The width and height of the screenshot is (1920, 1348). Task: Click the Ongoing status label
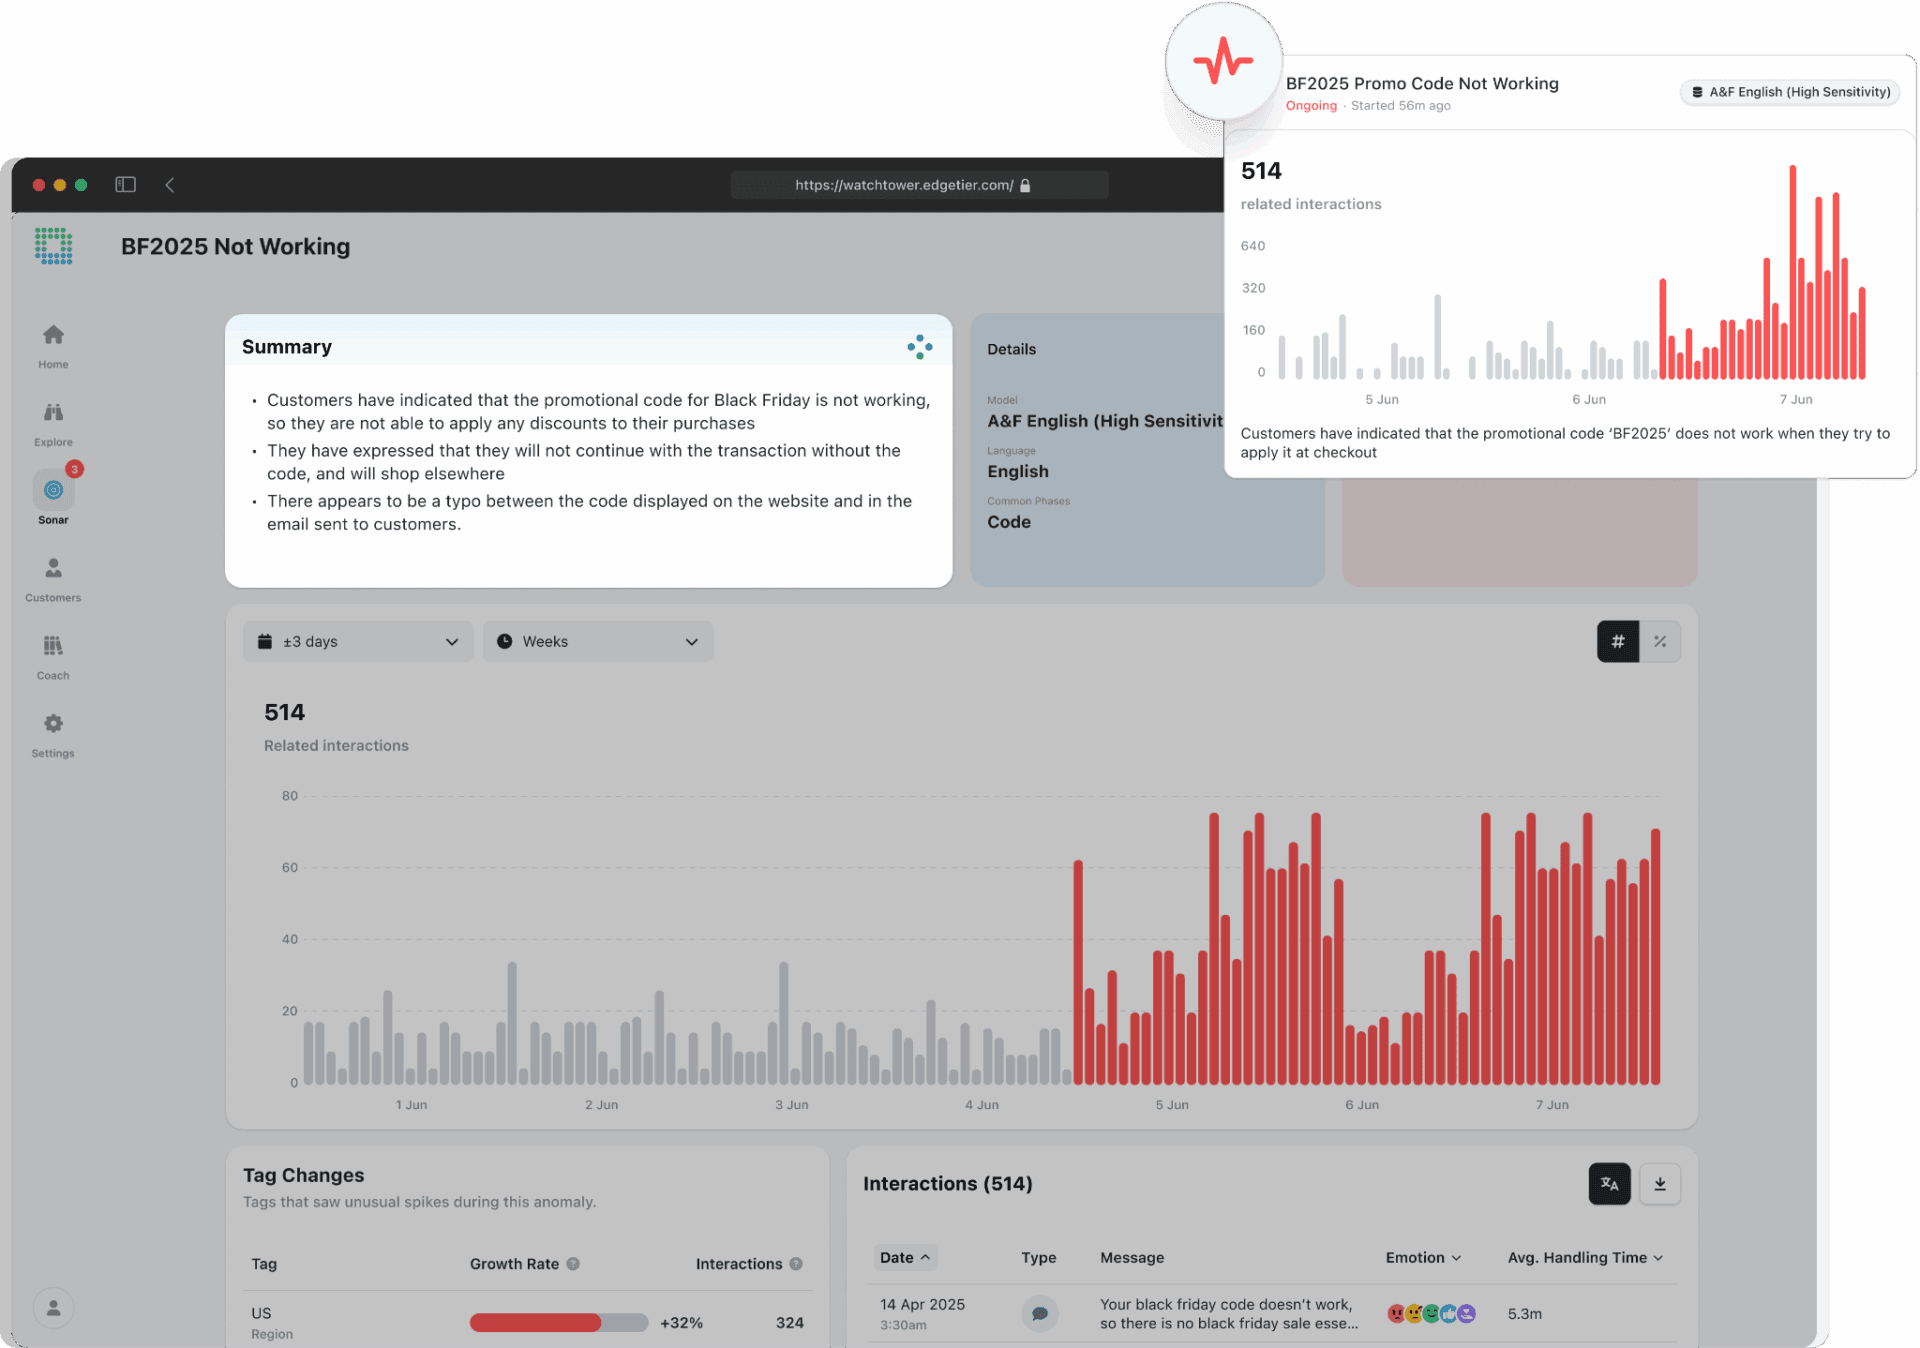1311,106
